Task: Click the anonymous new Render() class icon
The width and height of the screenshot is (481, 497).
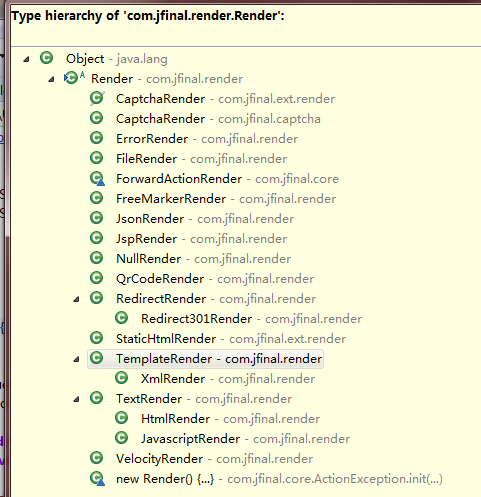Action: [x=97, y=479]
